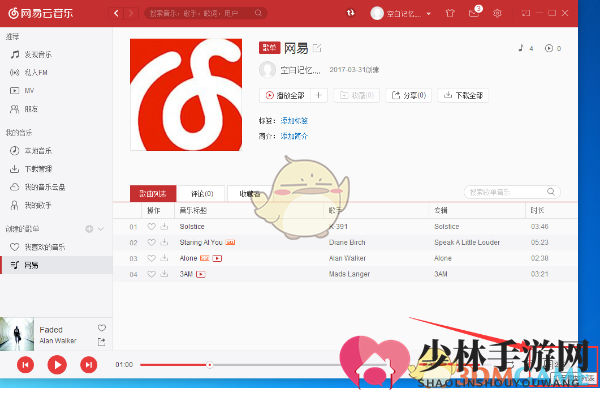
Task: Click album Speak A Little Louder
Action: 467,242
